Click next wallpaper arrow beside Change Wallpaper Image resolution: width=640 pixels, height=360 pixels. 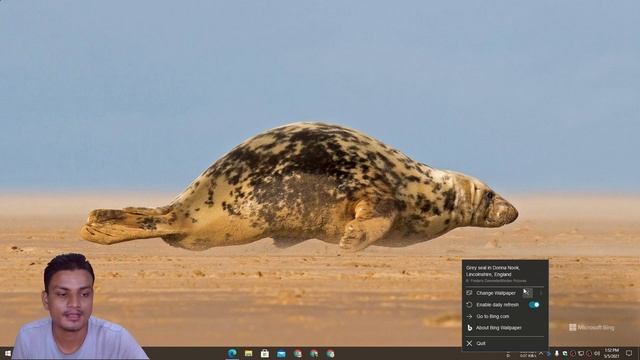pyautogui.click(x=541, y=293)
